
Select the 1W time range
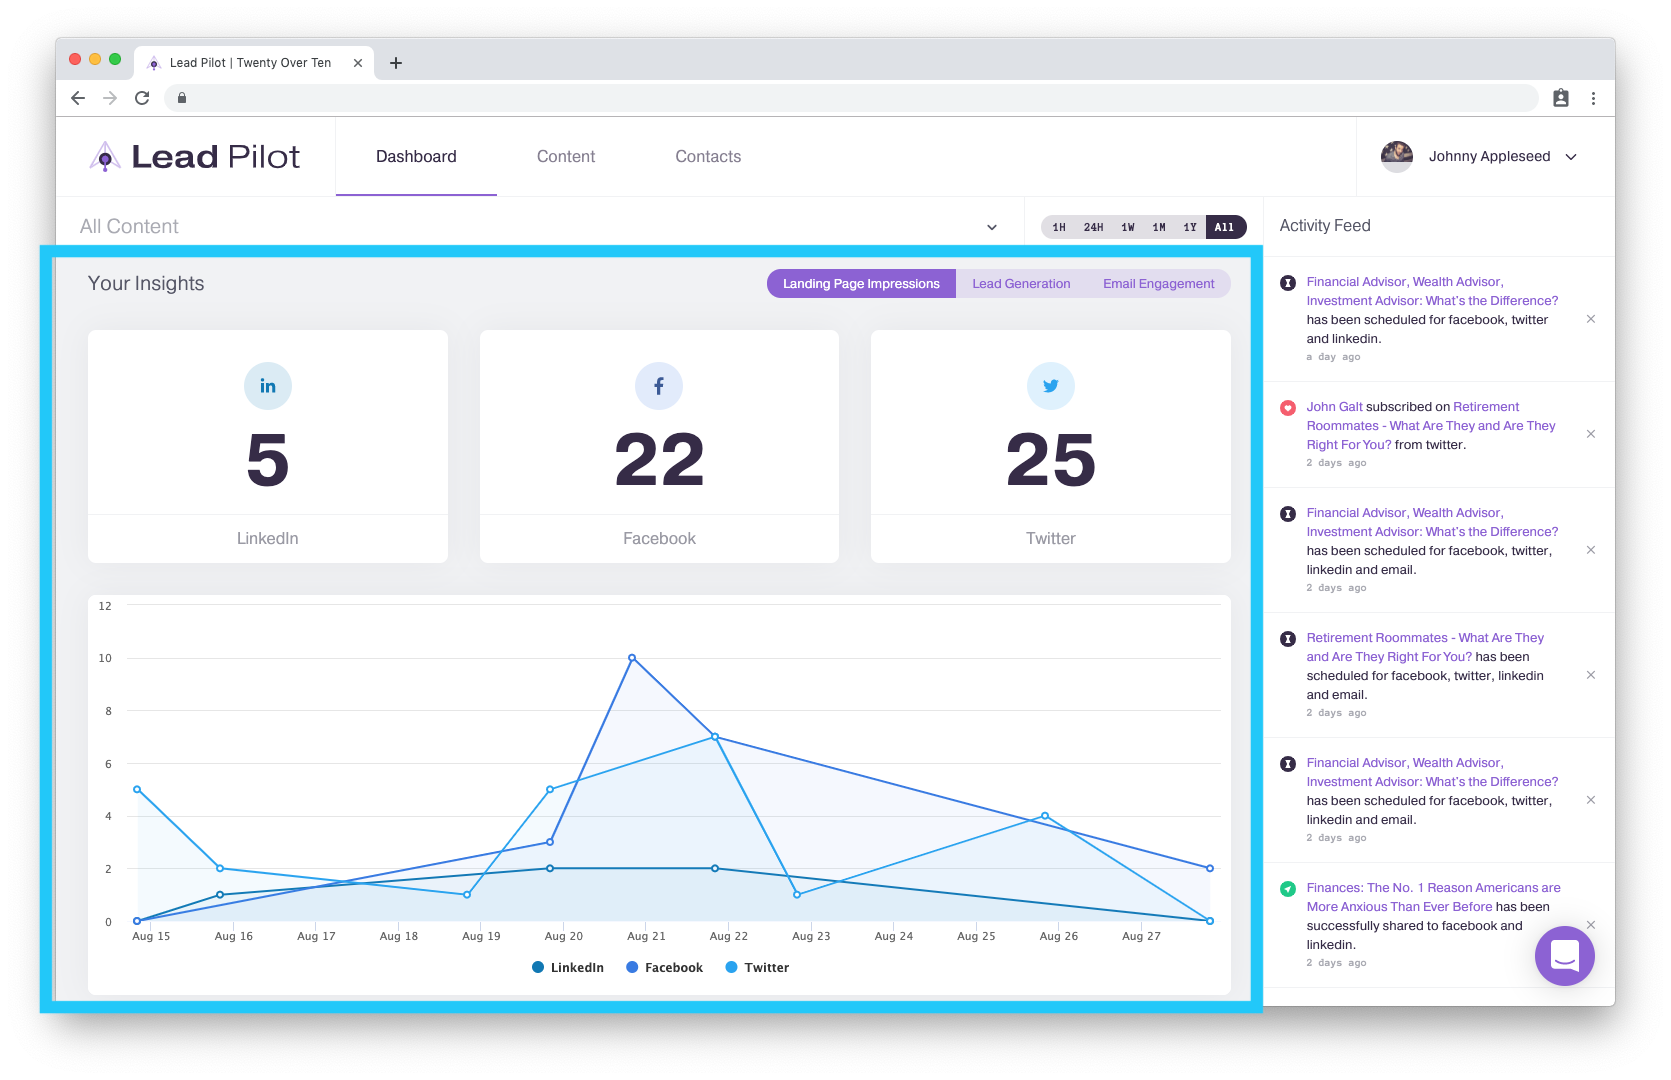(1128, 227)
